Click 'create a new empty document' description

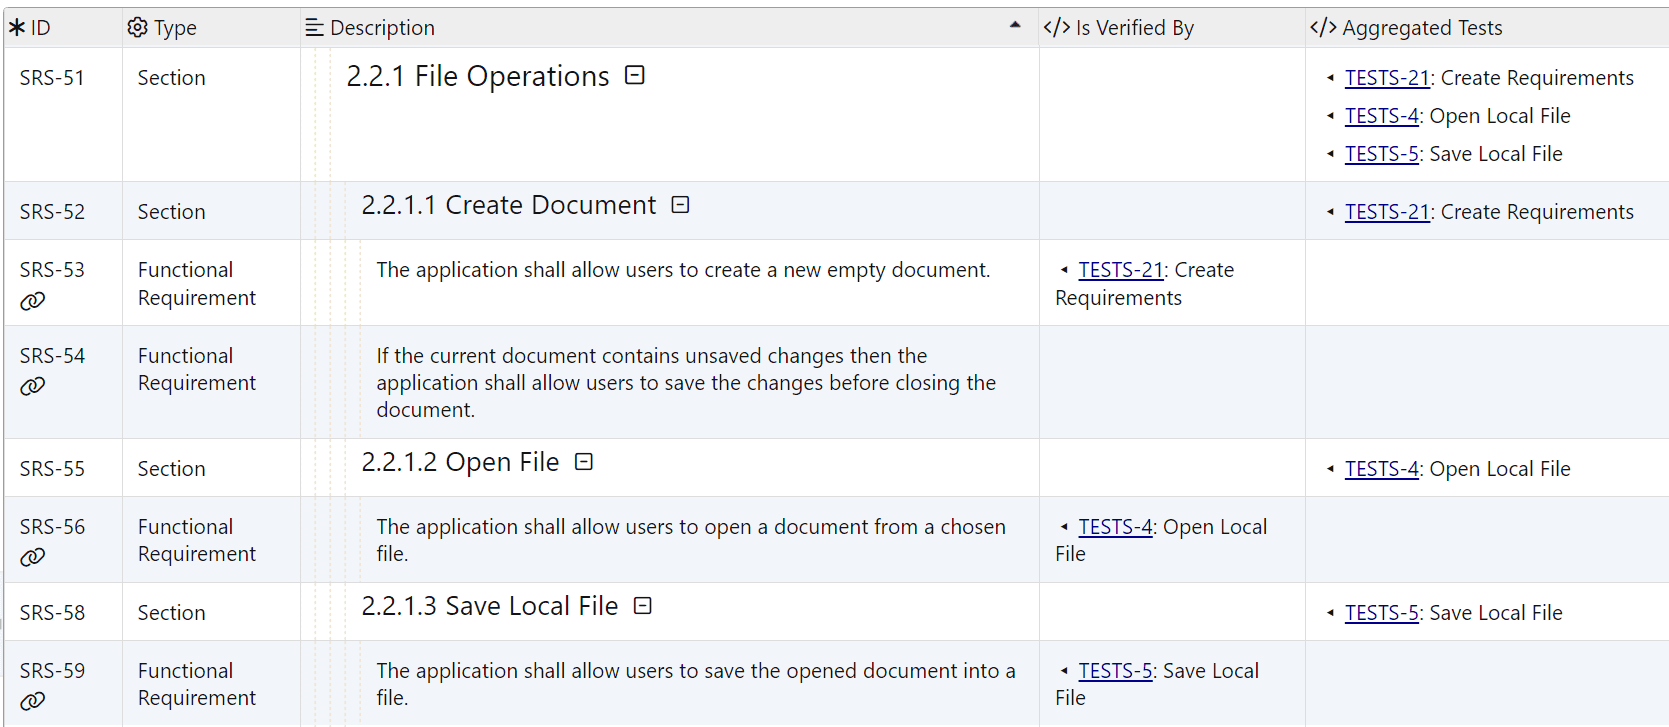tap(683, 270)
